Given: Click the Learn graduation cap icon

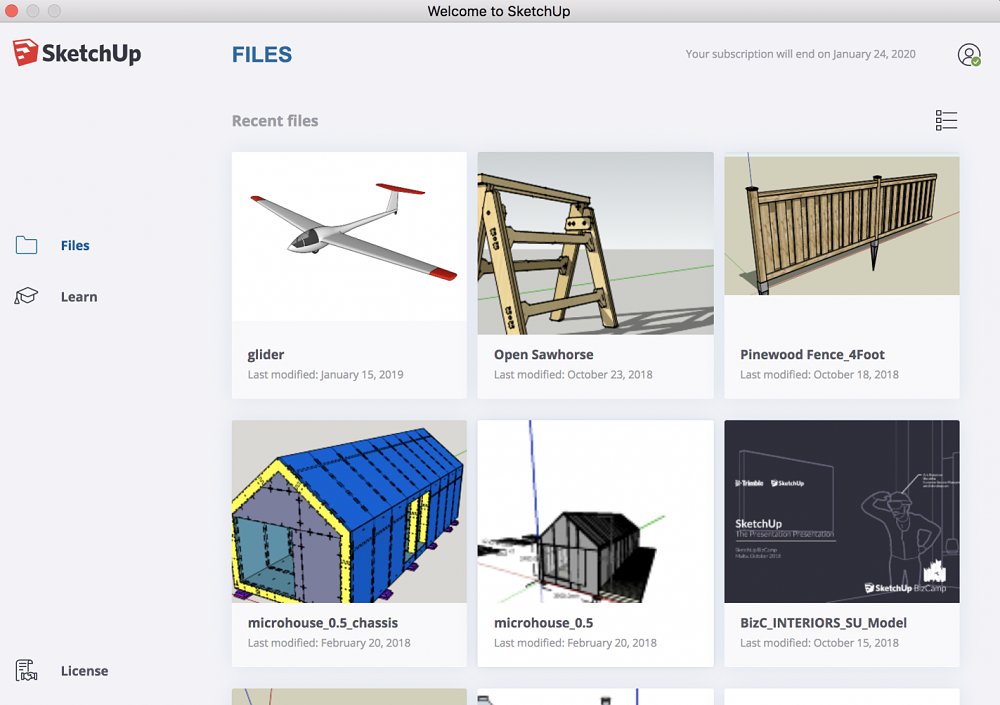Looking at the screenshot, I should point(27,297).
